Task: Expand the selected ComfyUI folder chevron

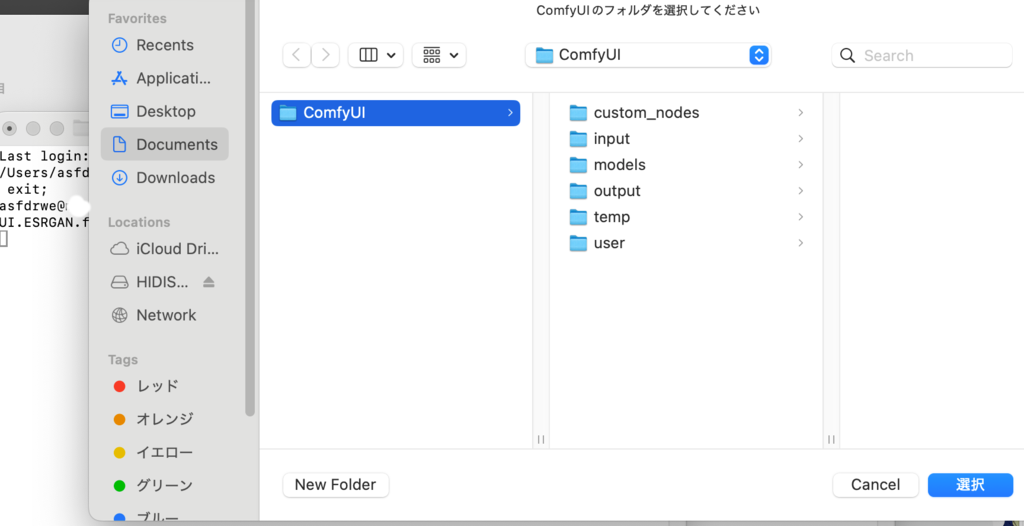Action: 510,113
